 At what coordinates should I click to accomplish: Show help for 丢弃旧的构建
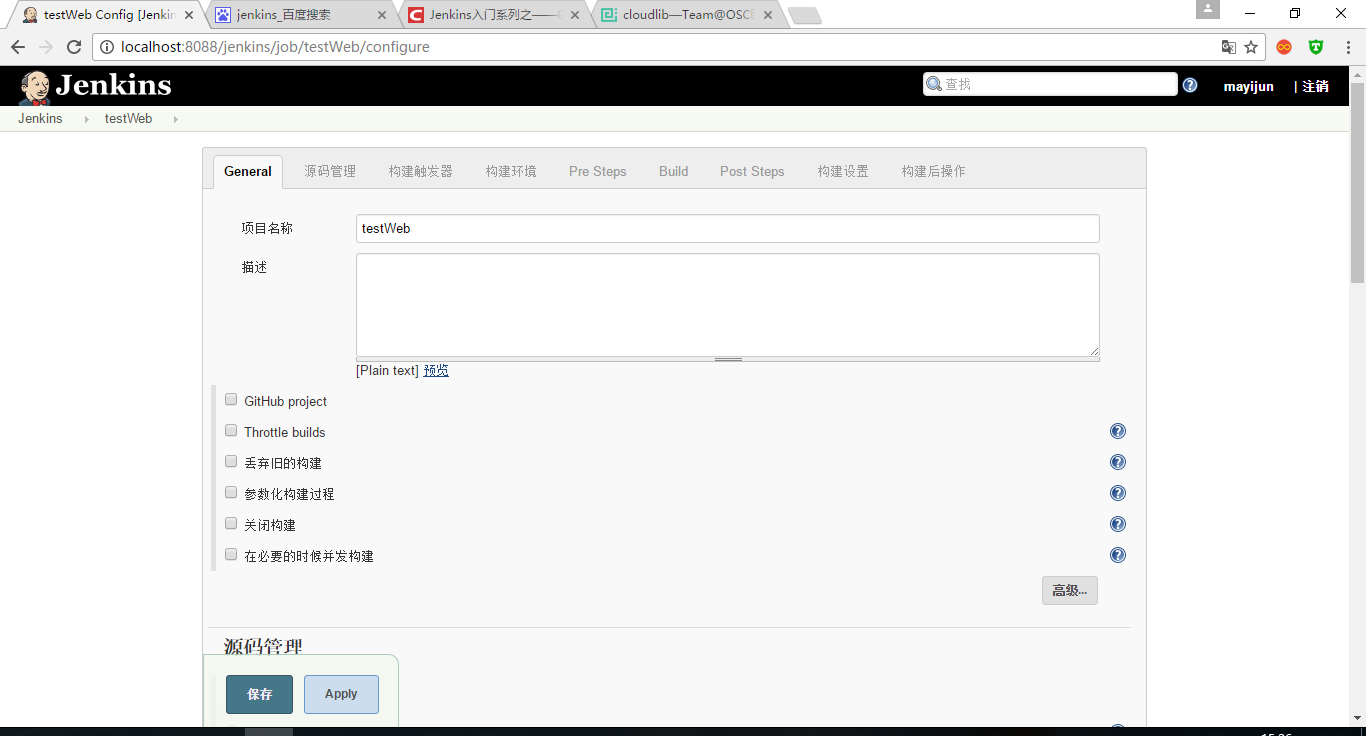coord(1118,462)
